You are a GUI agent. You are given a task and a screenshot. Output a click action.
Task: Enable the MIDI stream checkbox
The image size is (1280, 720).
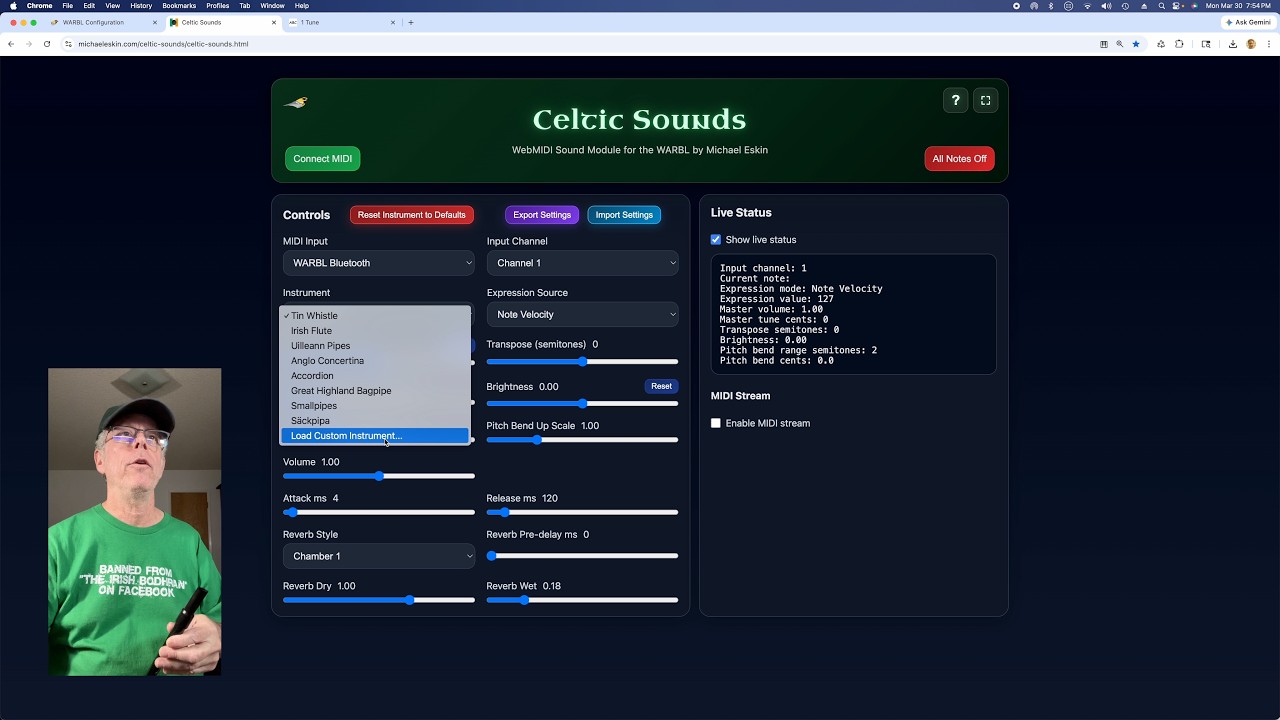[x=716, y=423]
